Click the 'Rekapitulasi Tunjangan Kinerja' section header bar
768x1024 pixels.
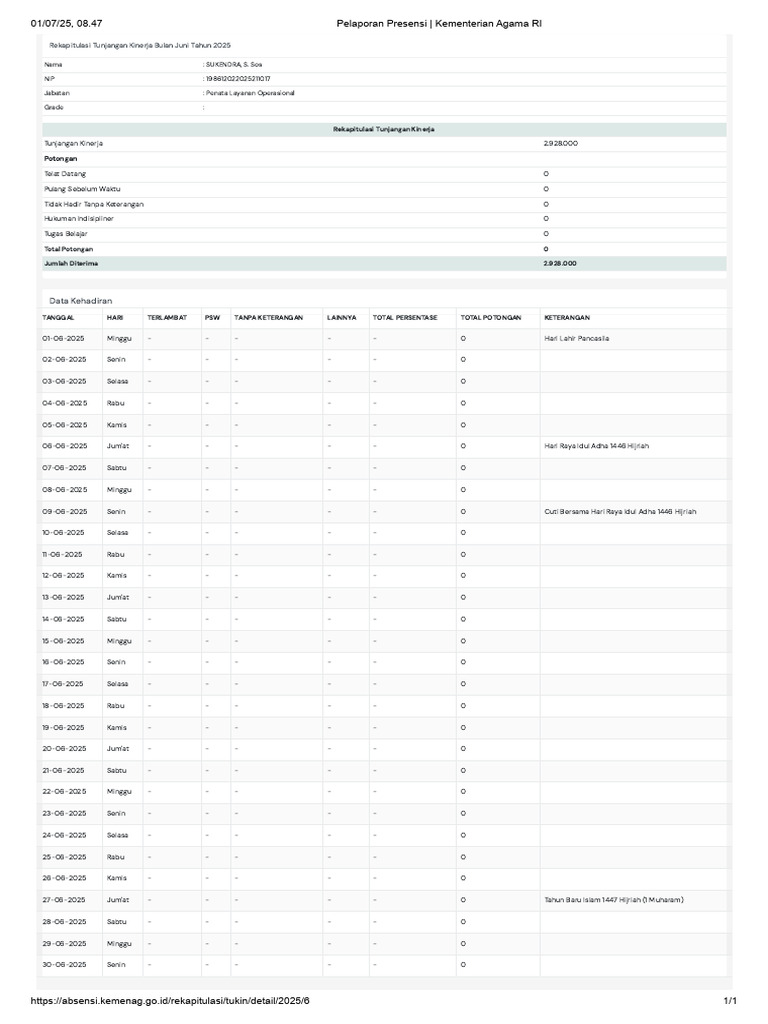(384, 129)
